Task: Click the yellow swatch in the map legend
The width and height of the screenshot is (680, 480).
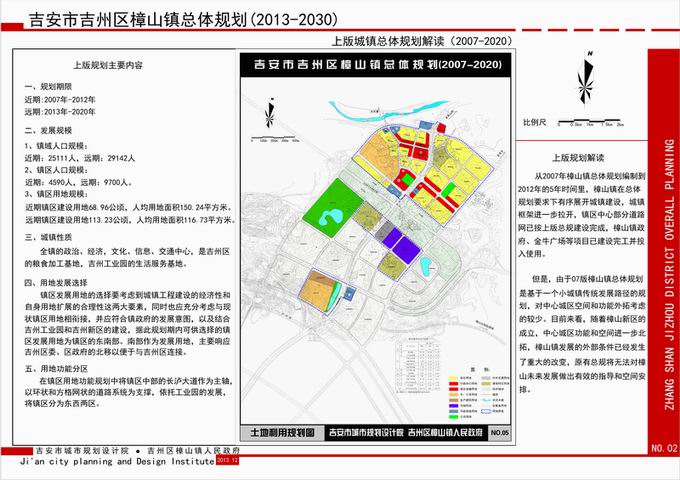Action: tap(453, 378)
